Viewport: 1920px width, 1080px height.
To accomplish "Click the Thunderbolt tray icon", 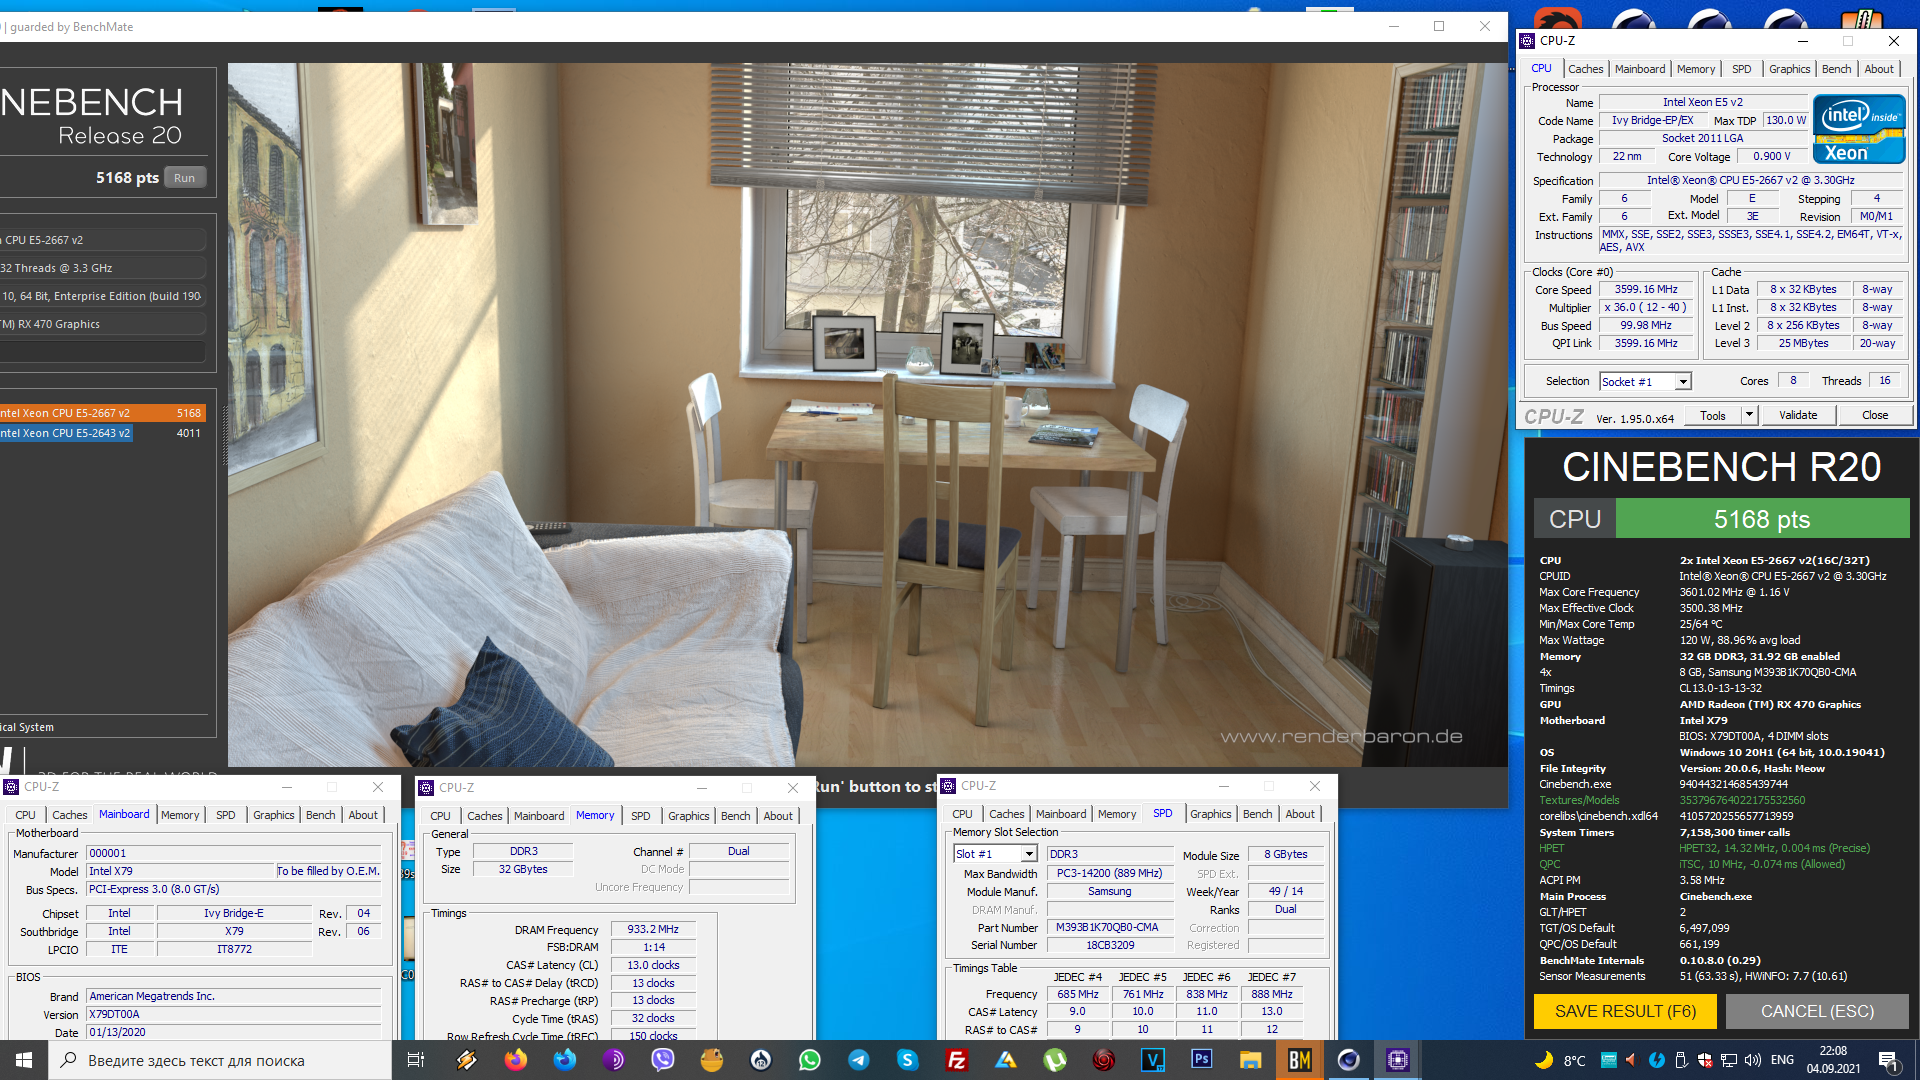I will 1657,1060.
